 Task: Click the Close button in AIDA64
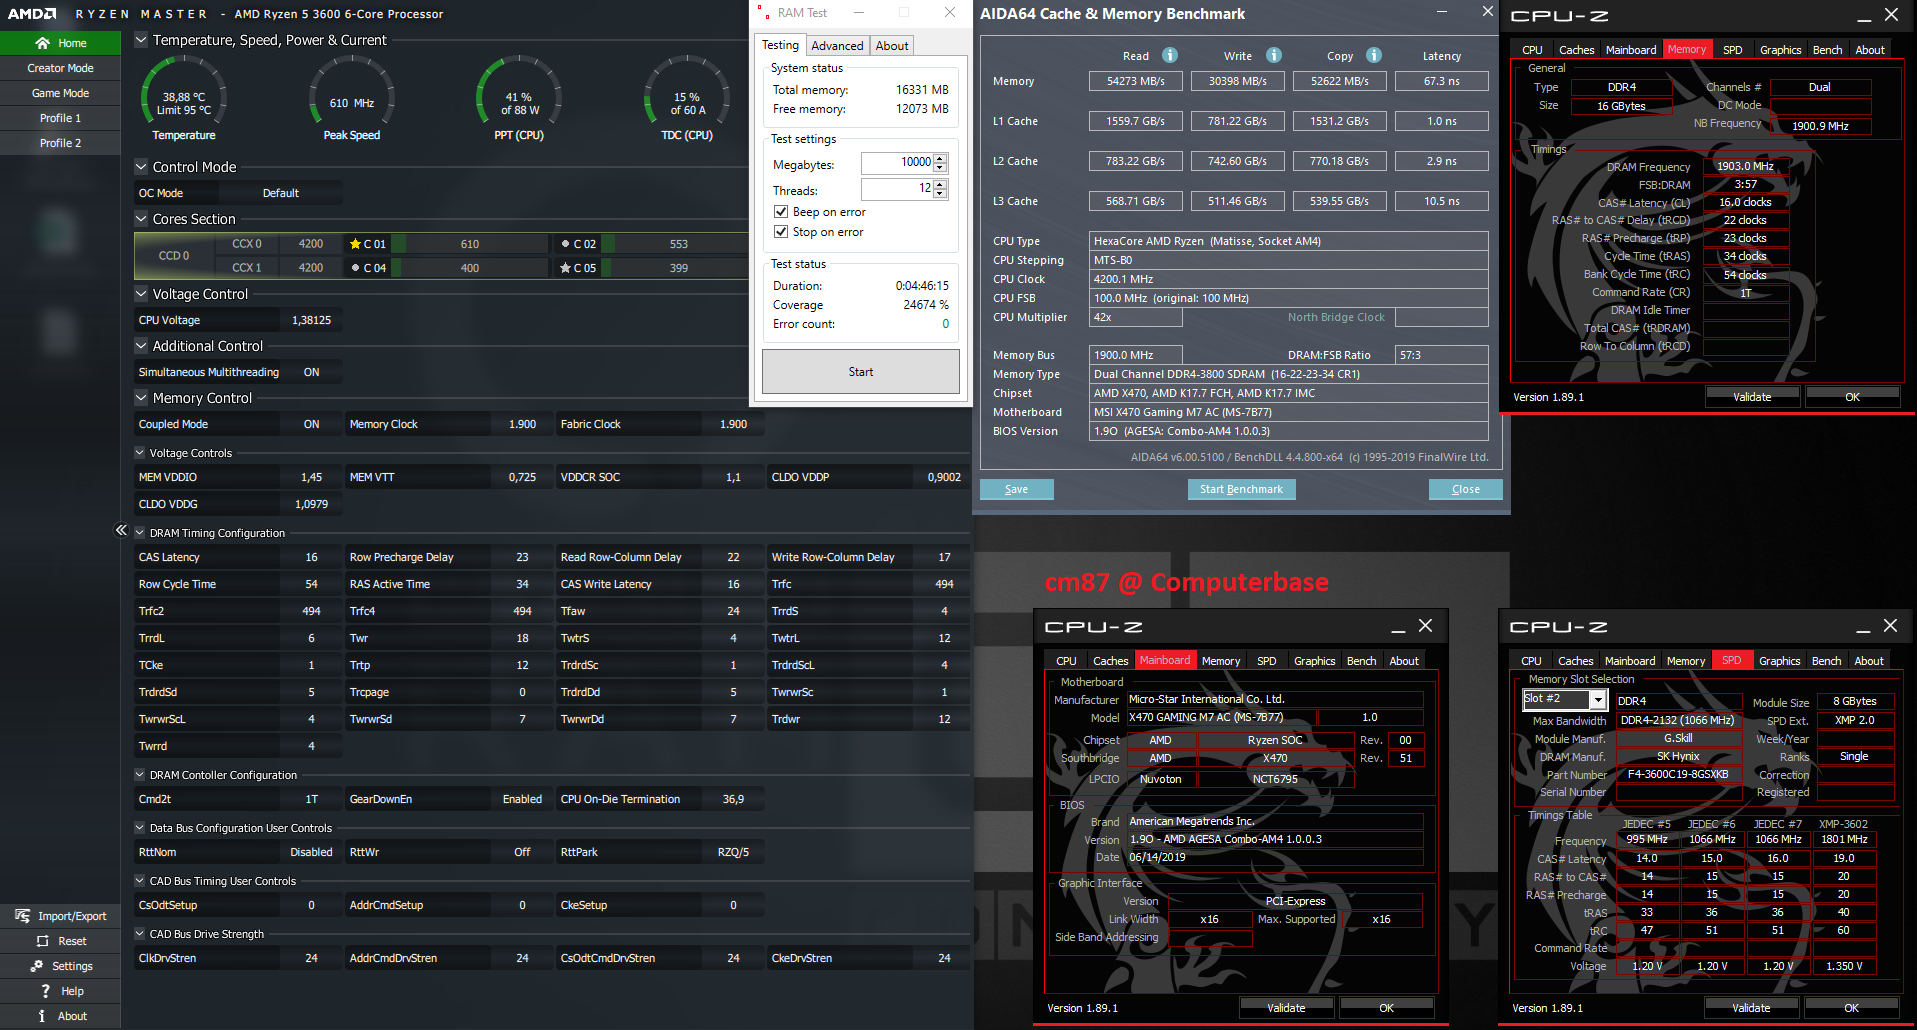coord(1465,489)
